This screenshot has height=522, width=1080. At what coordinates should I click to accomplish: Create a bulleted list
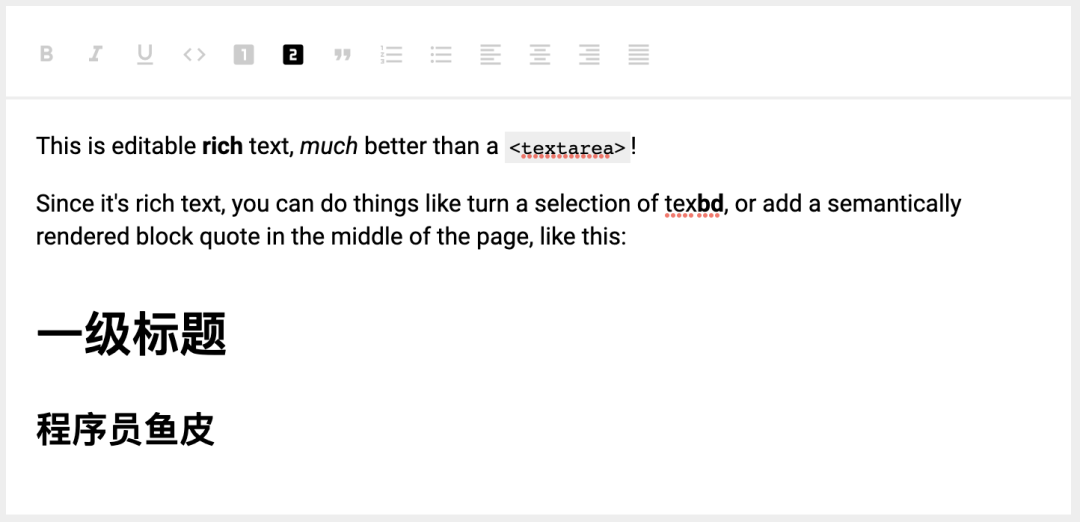click(441, 54)
